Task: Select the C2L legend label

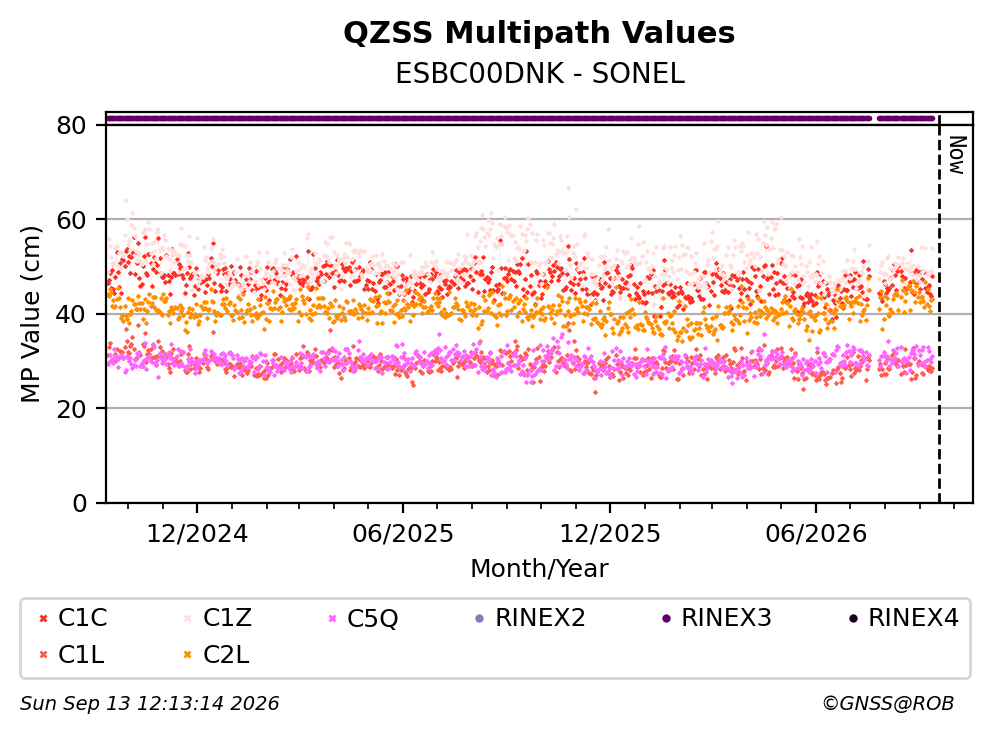Action: (226, 655)
